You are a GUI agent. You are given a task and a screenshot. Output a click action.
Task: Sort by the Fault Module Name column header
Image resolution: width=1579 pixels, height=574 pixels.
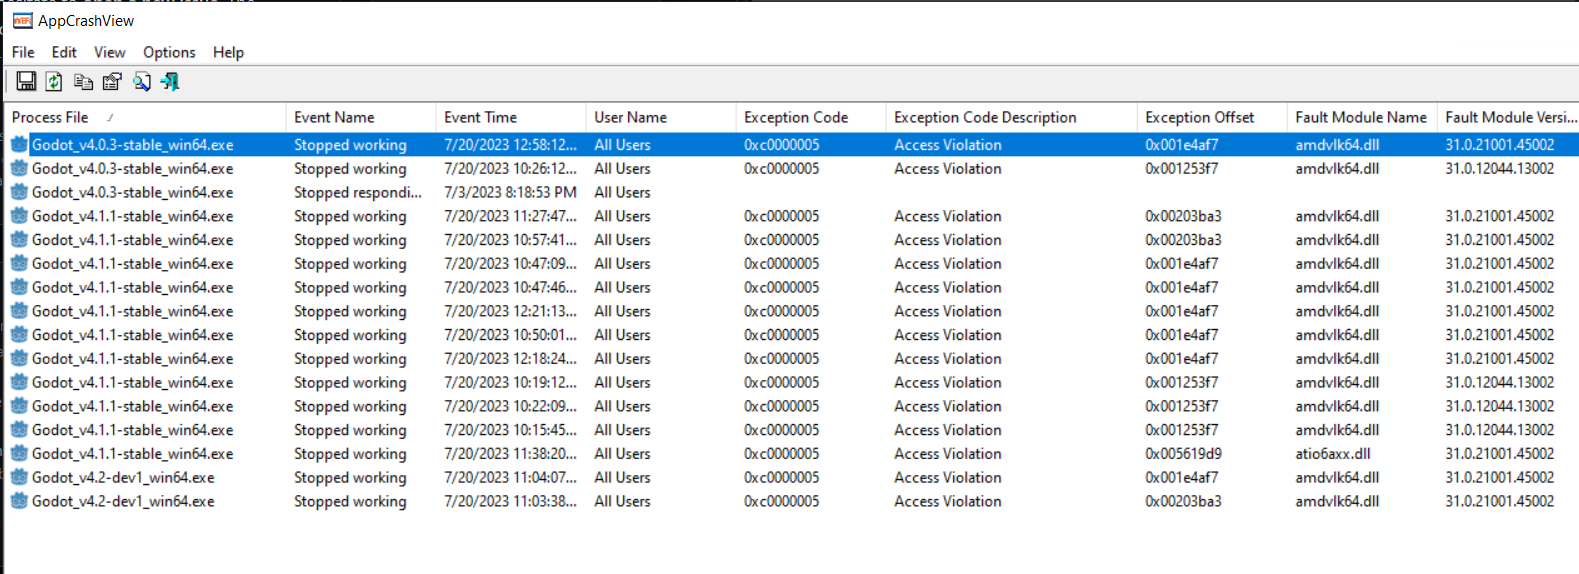pos(1362,117)
